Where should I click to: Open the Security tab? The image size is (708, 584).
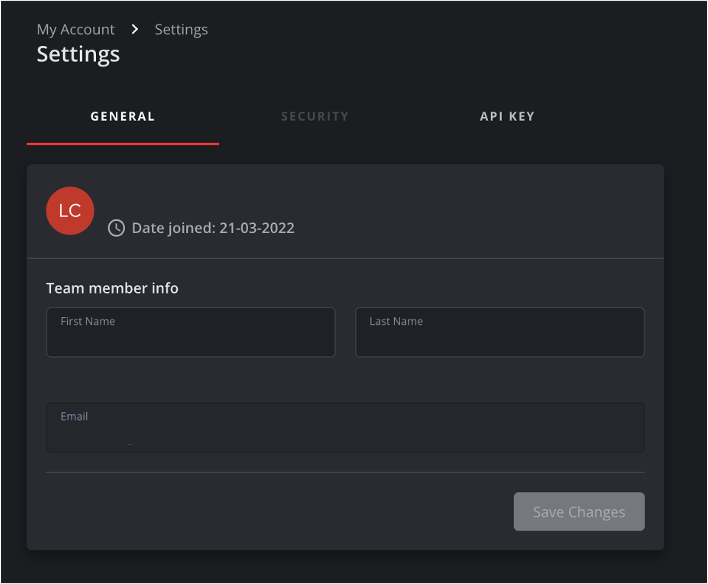[315, 116]
